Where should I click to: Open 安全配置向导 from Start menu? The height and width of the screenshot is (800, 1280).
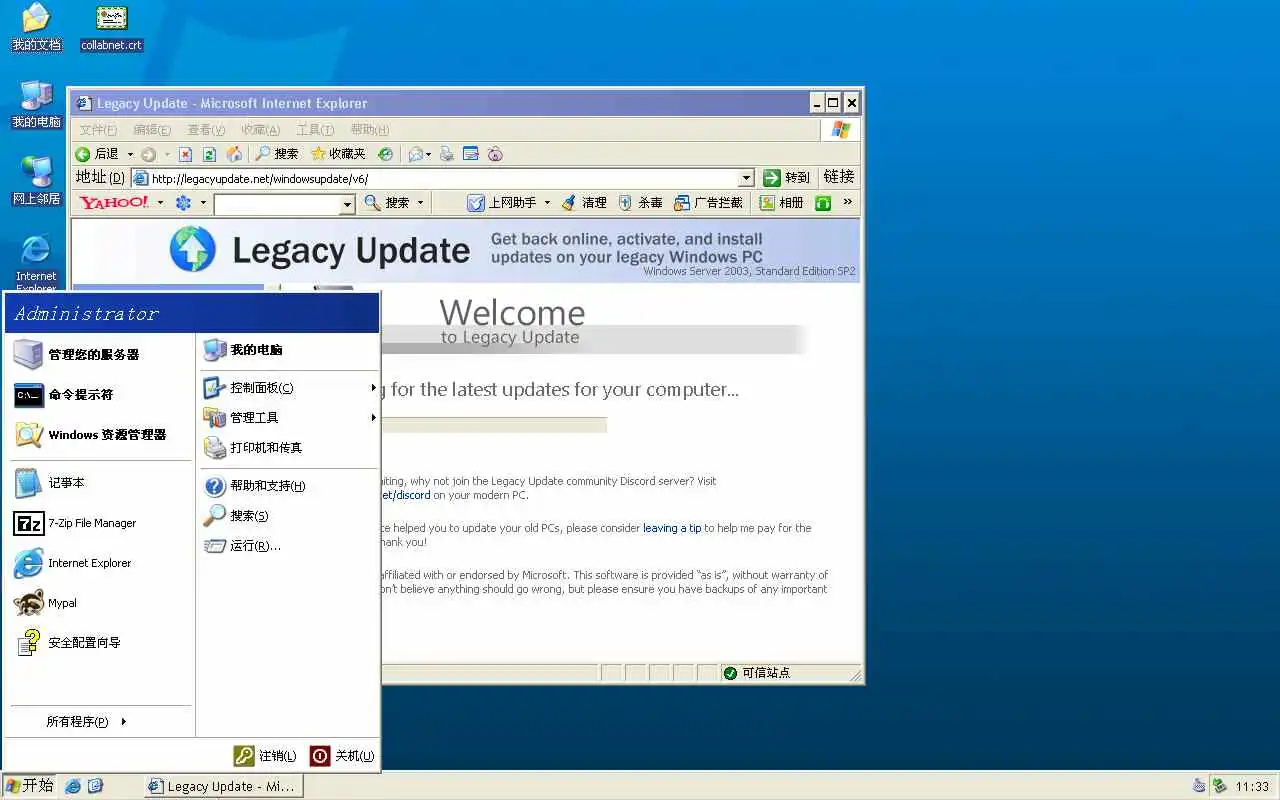pyautogui.click(x=99, y=643)
